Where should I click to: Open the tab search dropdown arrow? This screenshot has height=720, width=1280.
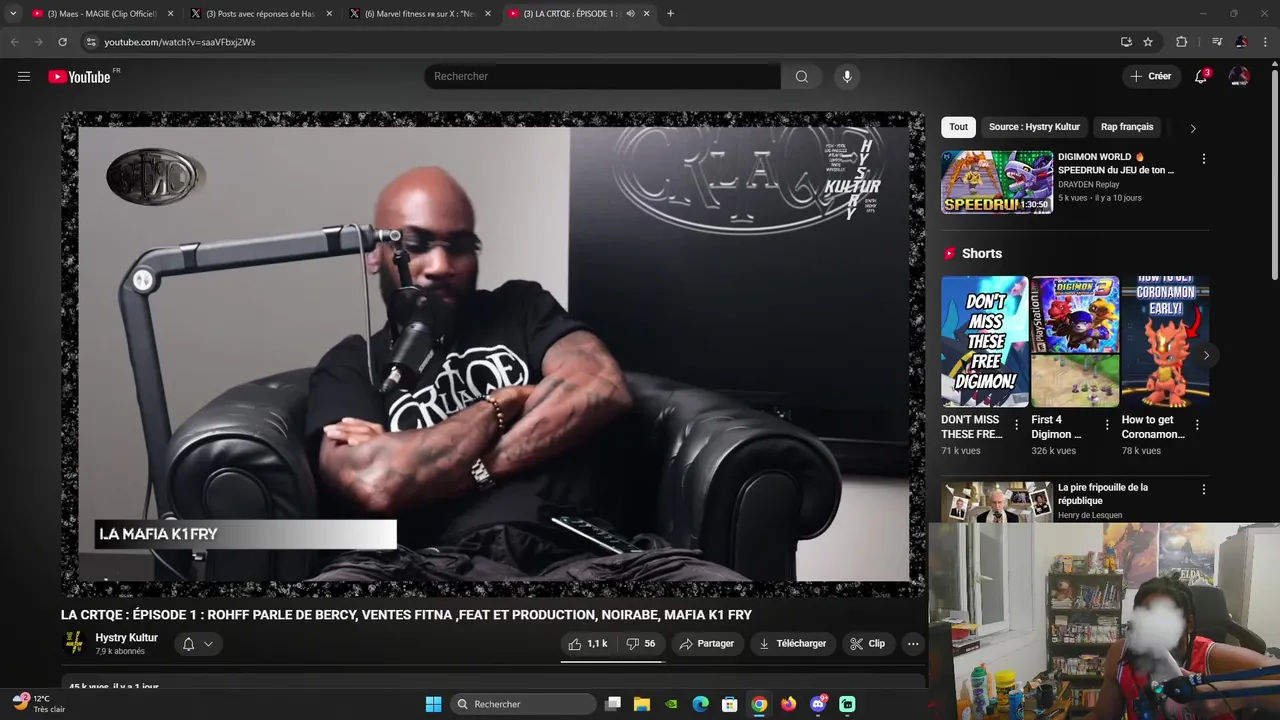13,14
